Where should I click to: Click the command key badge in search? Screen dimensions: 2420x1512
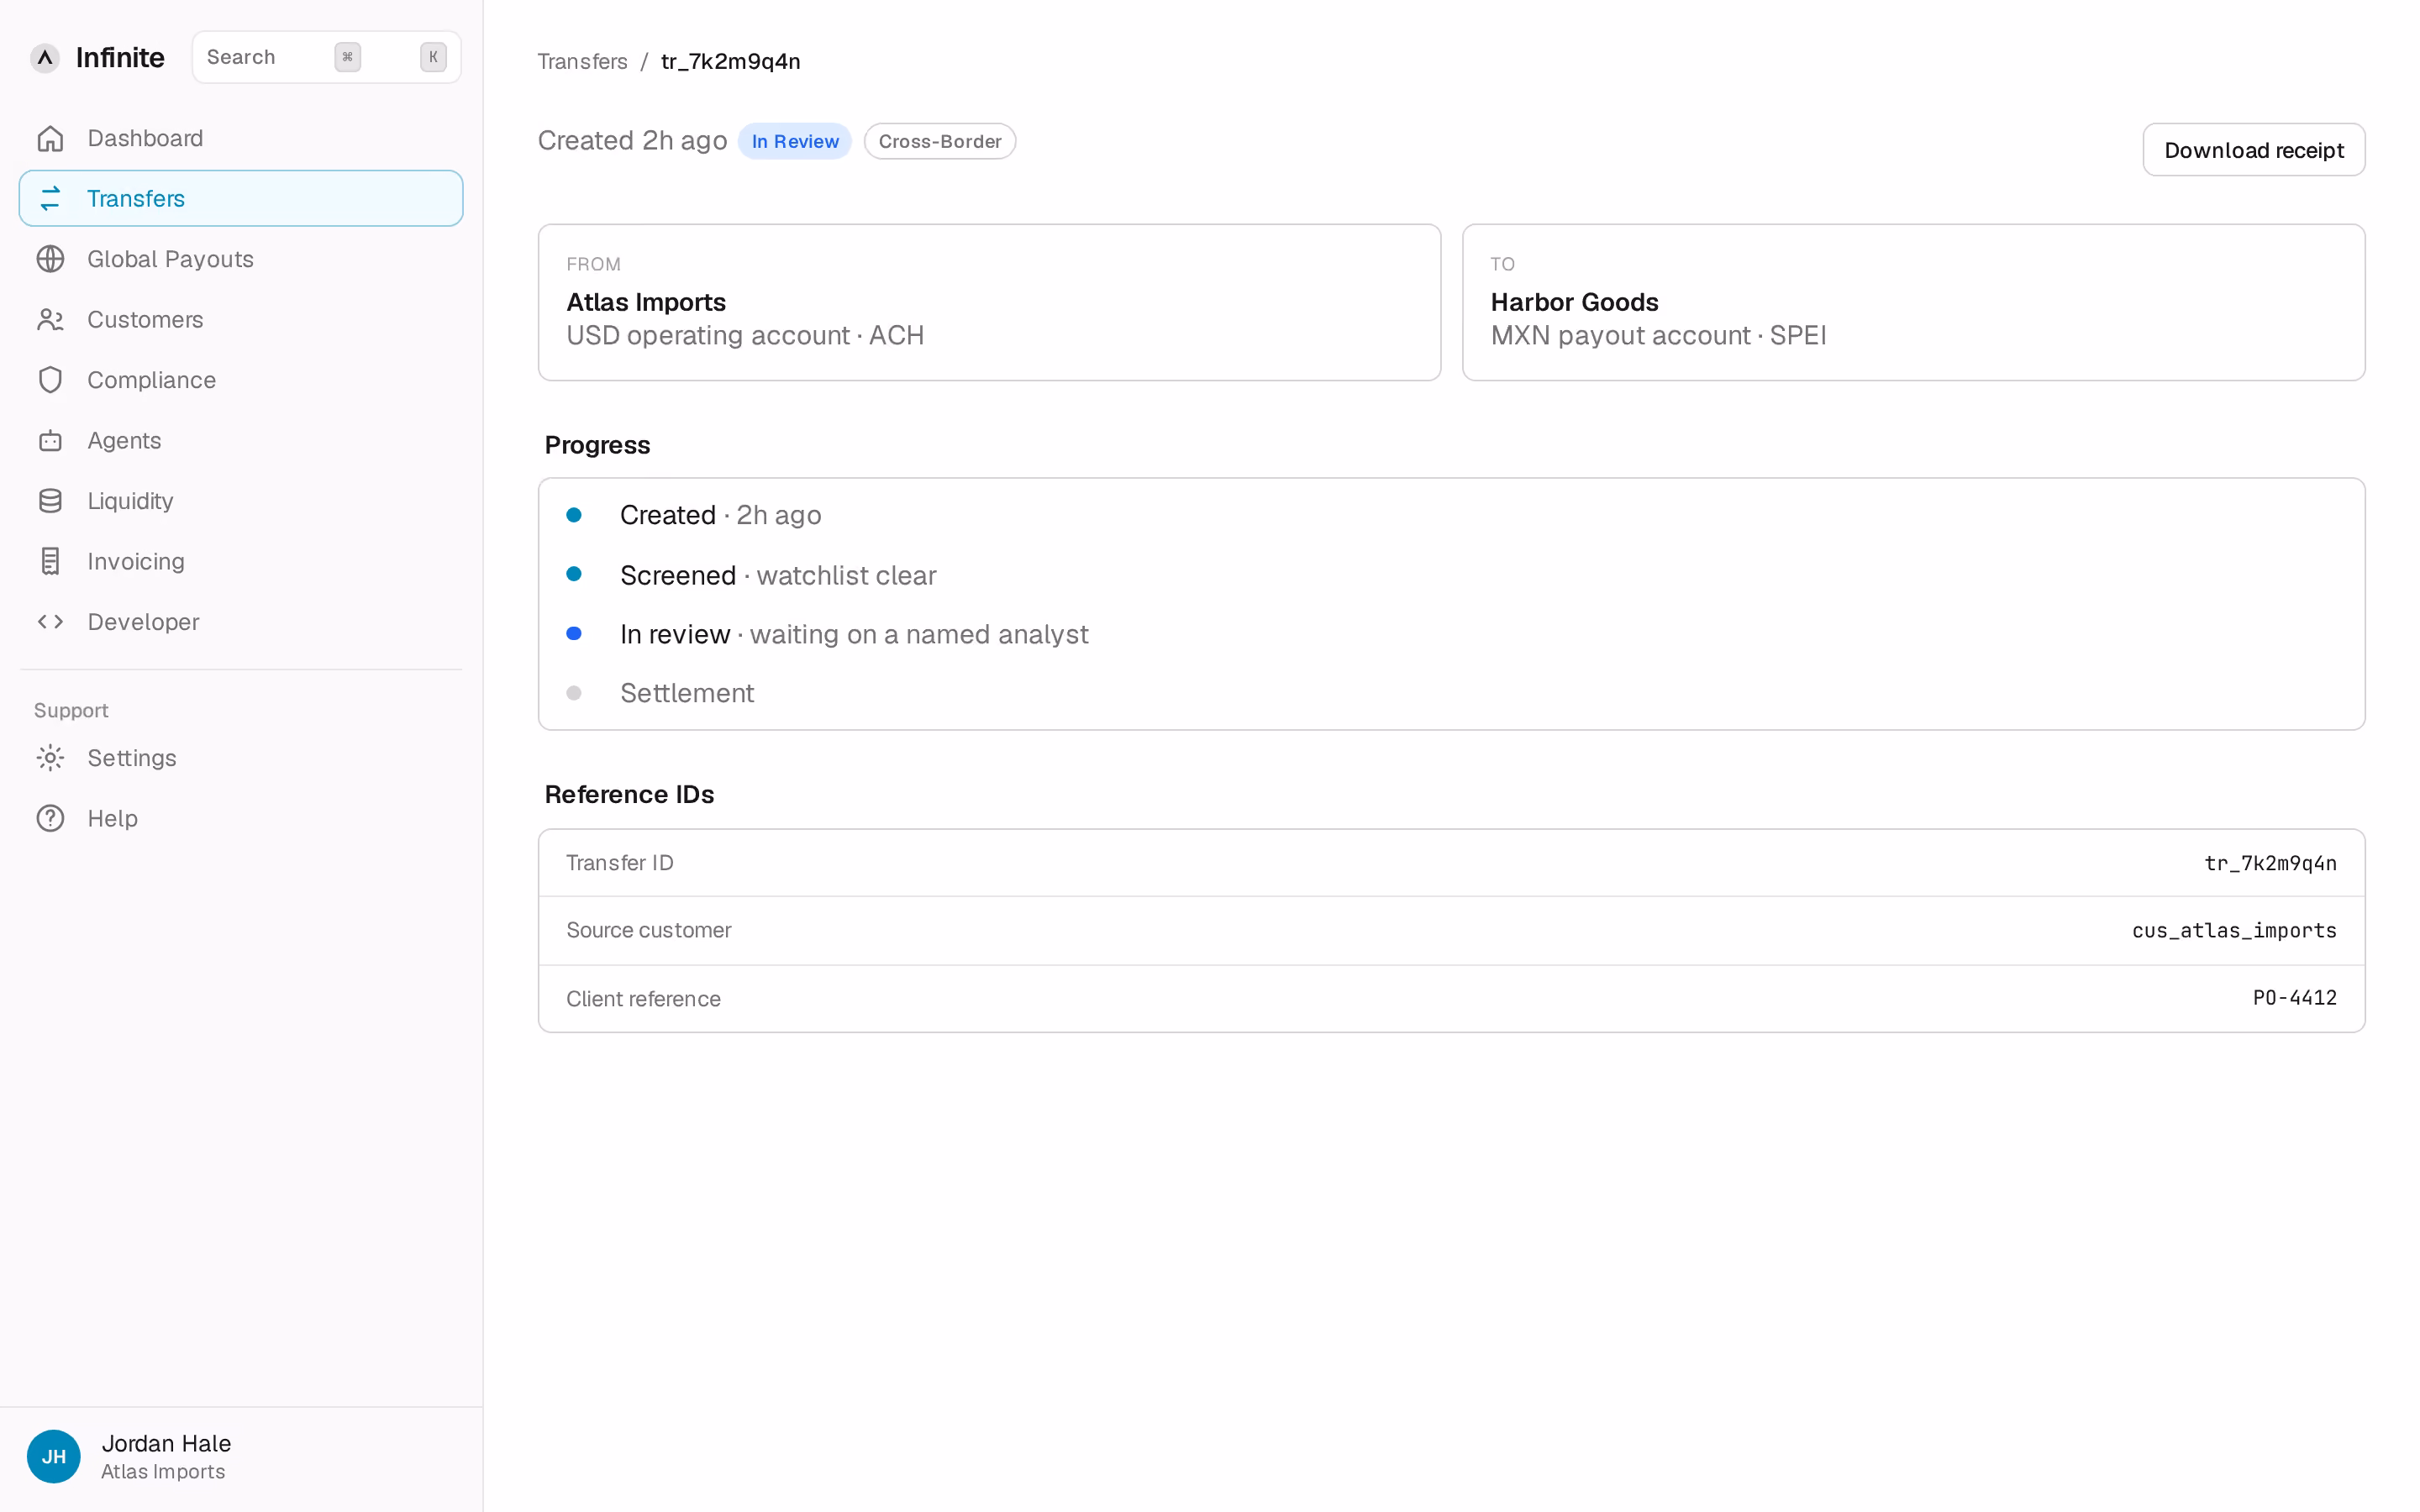347,57
